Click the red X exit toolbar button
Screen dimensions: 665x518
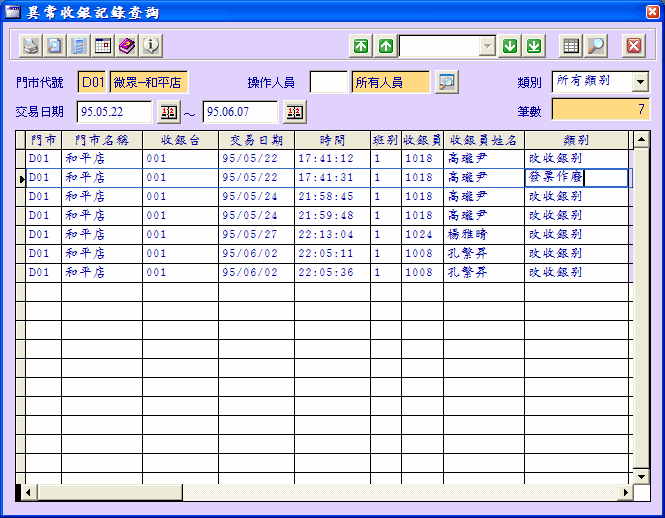click(634, 45)
